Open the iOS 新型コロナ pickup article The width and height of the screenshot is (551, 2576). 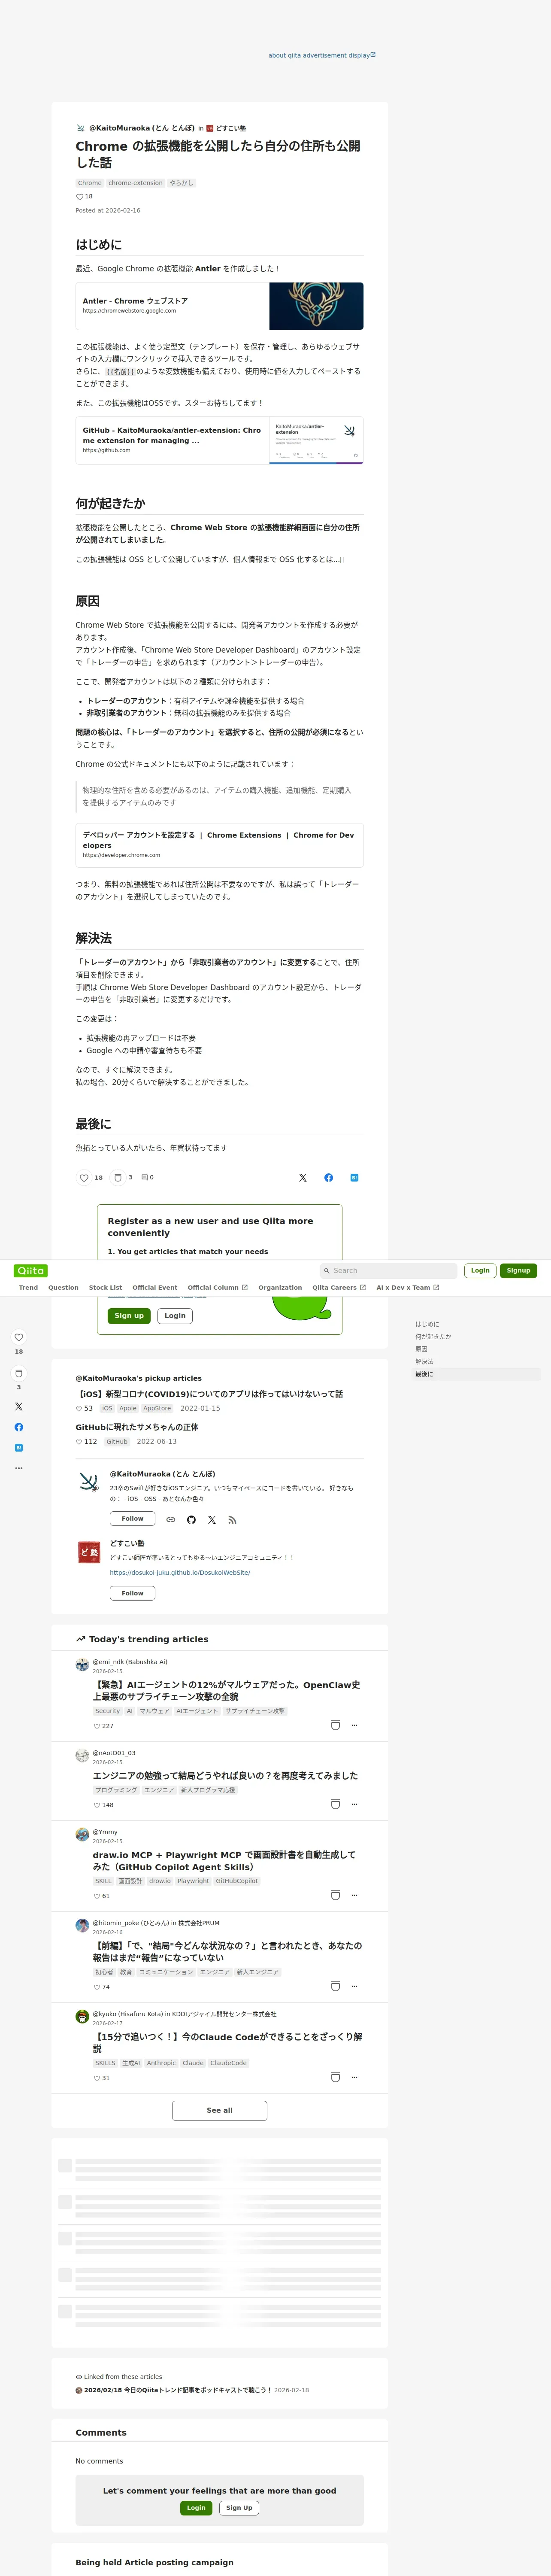pyautogui.click(x=209, y=1393)
